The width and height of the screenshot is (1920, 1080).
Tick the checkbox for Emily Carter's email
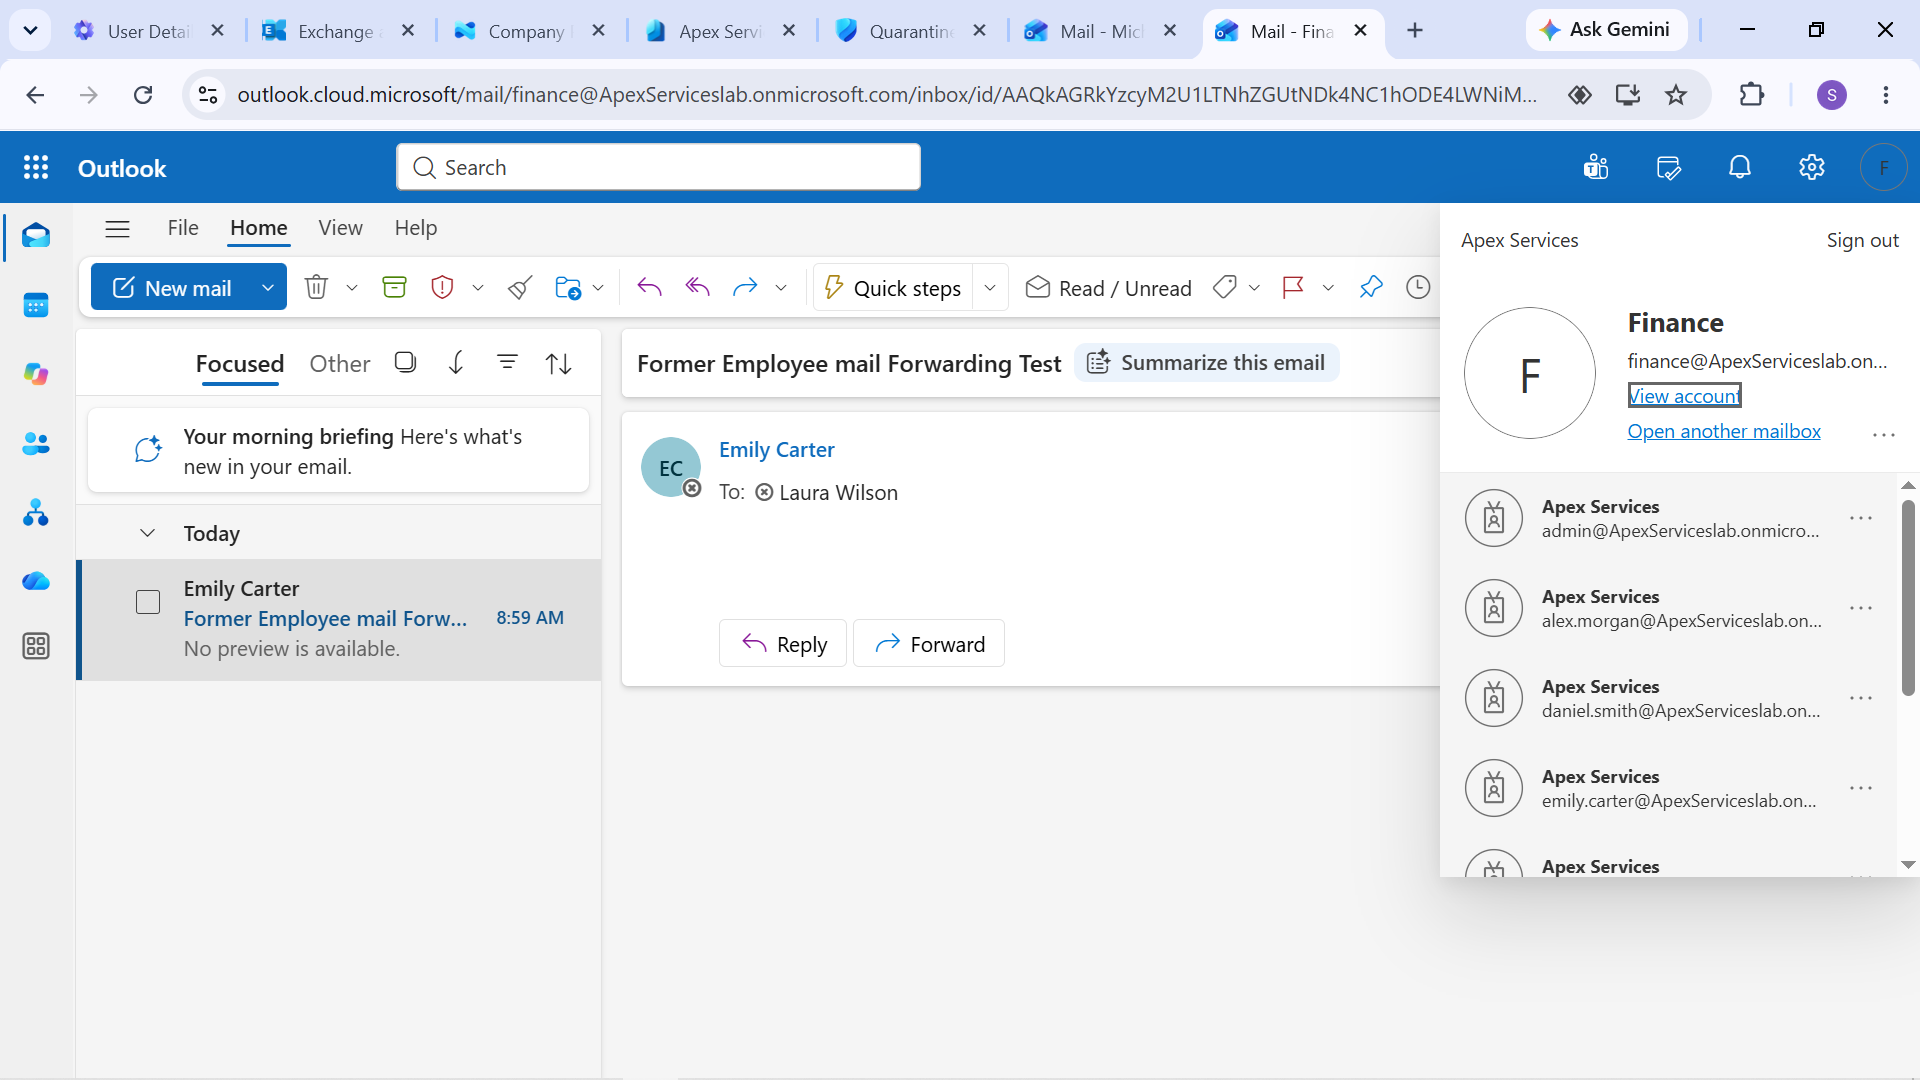(148, 602)
